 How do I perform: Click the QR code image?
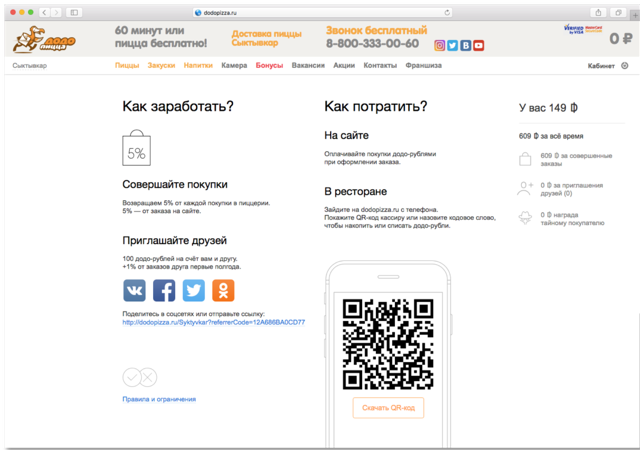coord(388,344)
